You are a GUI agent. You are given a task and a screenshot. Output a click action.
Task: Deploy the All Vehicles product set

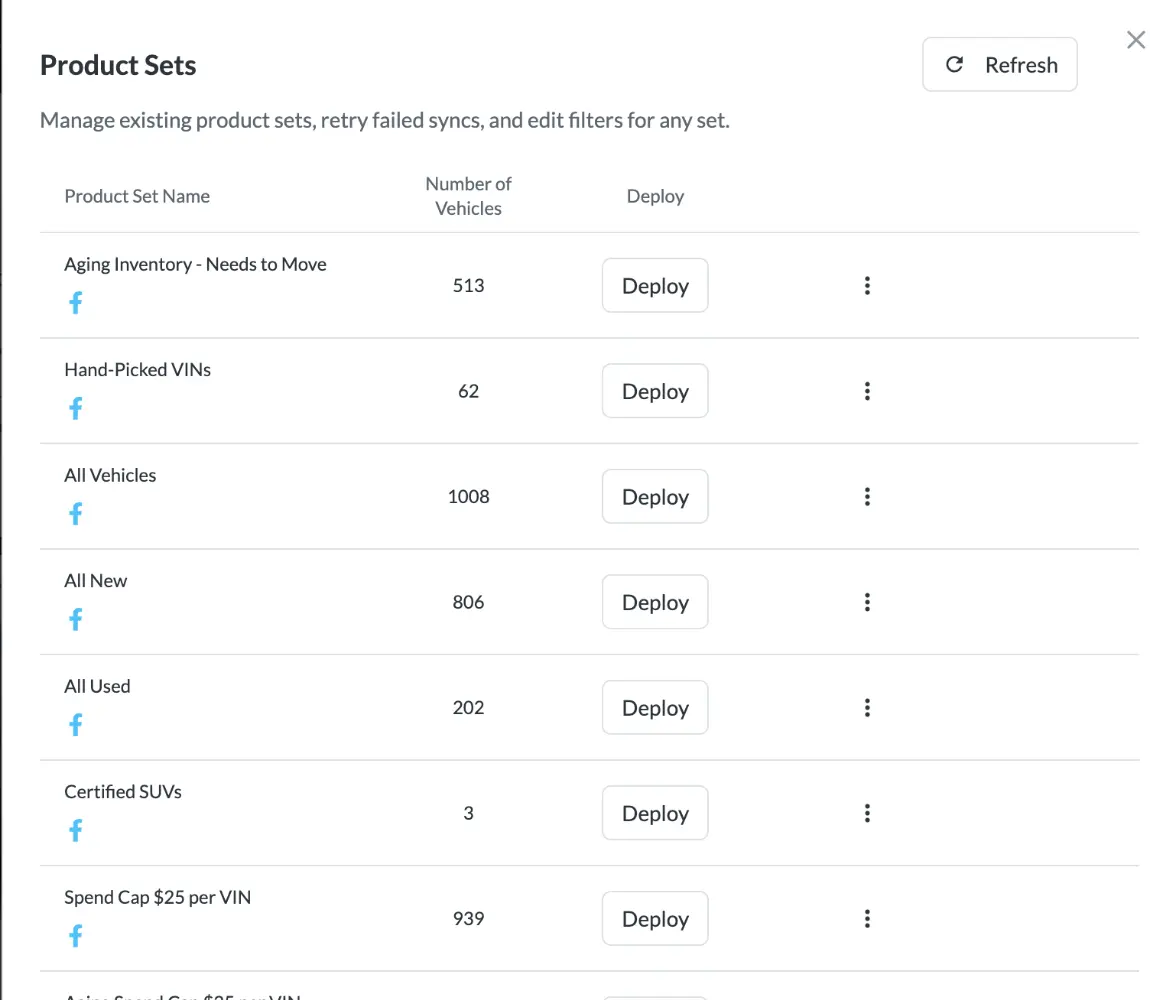[655, 497]
